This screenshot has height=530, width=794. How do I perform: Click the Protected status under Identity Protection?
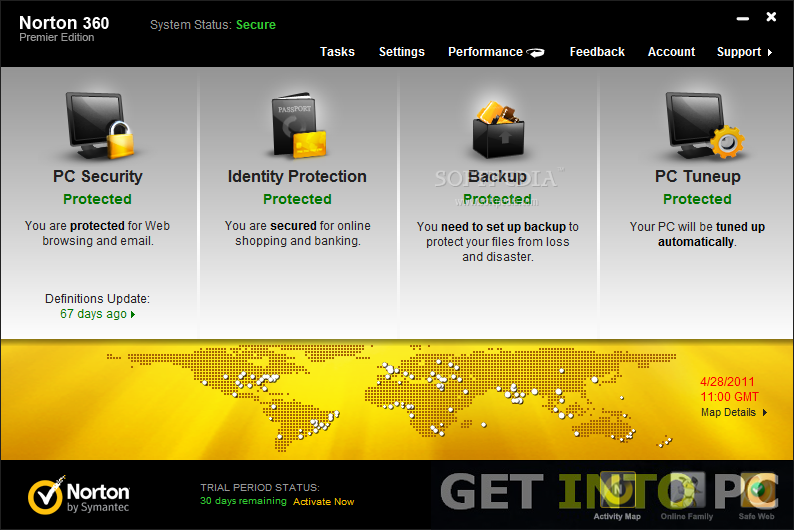[297, 199]
